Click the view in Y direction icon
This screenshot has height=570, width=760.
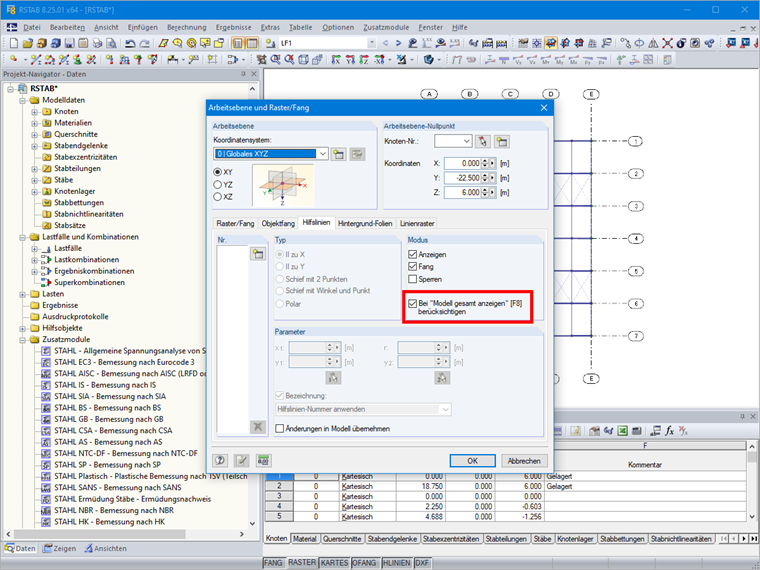350,60
